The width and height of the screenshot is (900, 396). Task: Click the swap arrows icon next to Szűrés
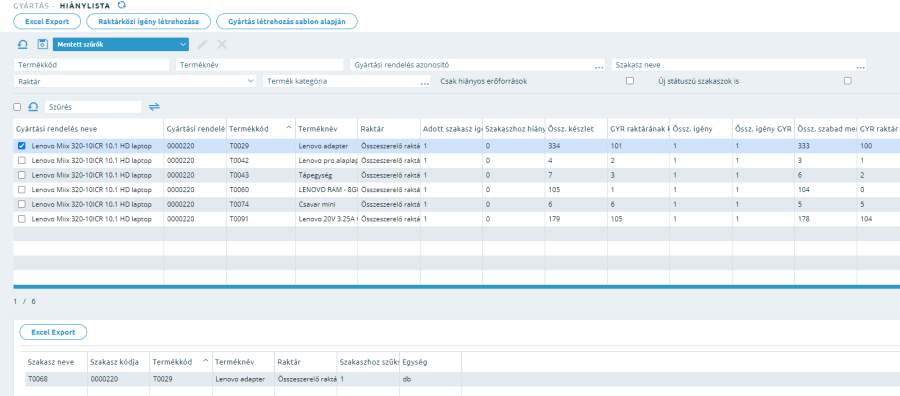pyautogui.click(x=154, y=107)
